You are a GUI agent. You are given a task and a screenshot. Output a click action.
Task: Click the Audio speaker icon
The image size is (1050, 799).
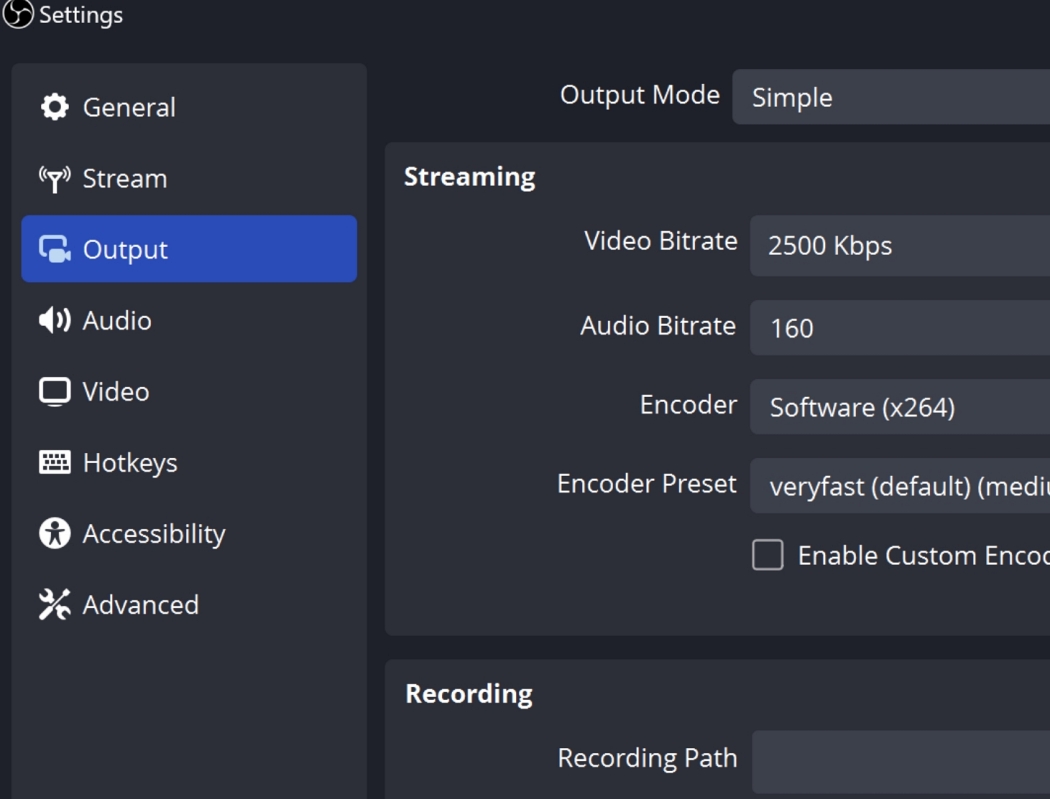pos(54,320)
